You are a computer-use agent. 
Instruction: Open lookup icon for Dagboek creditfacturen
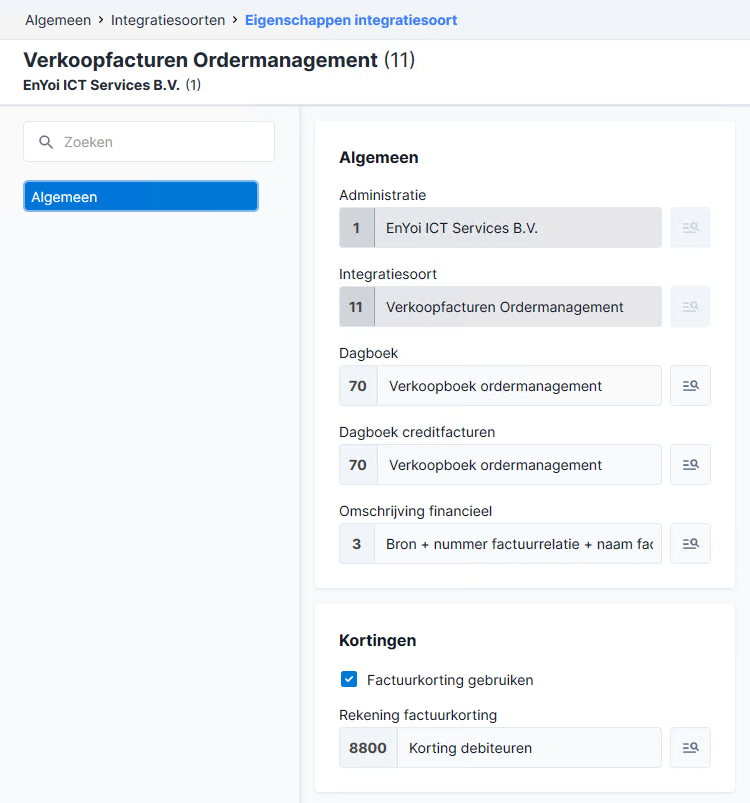690,464
